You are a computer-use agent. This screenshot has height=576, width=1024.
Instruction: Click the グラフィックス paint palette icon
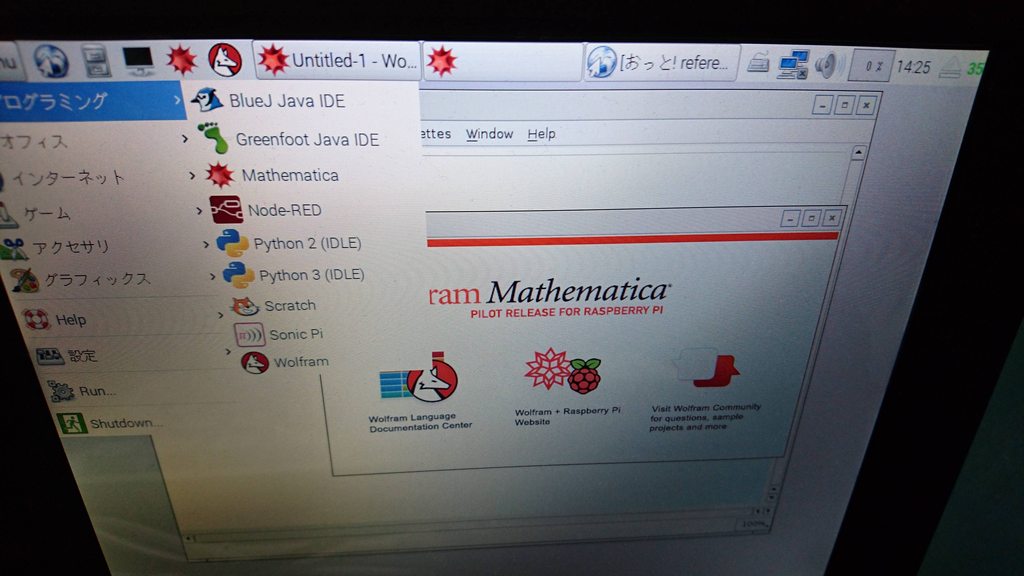[x=25, y=280]
